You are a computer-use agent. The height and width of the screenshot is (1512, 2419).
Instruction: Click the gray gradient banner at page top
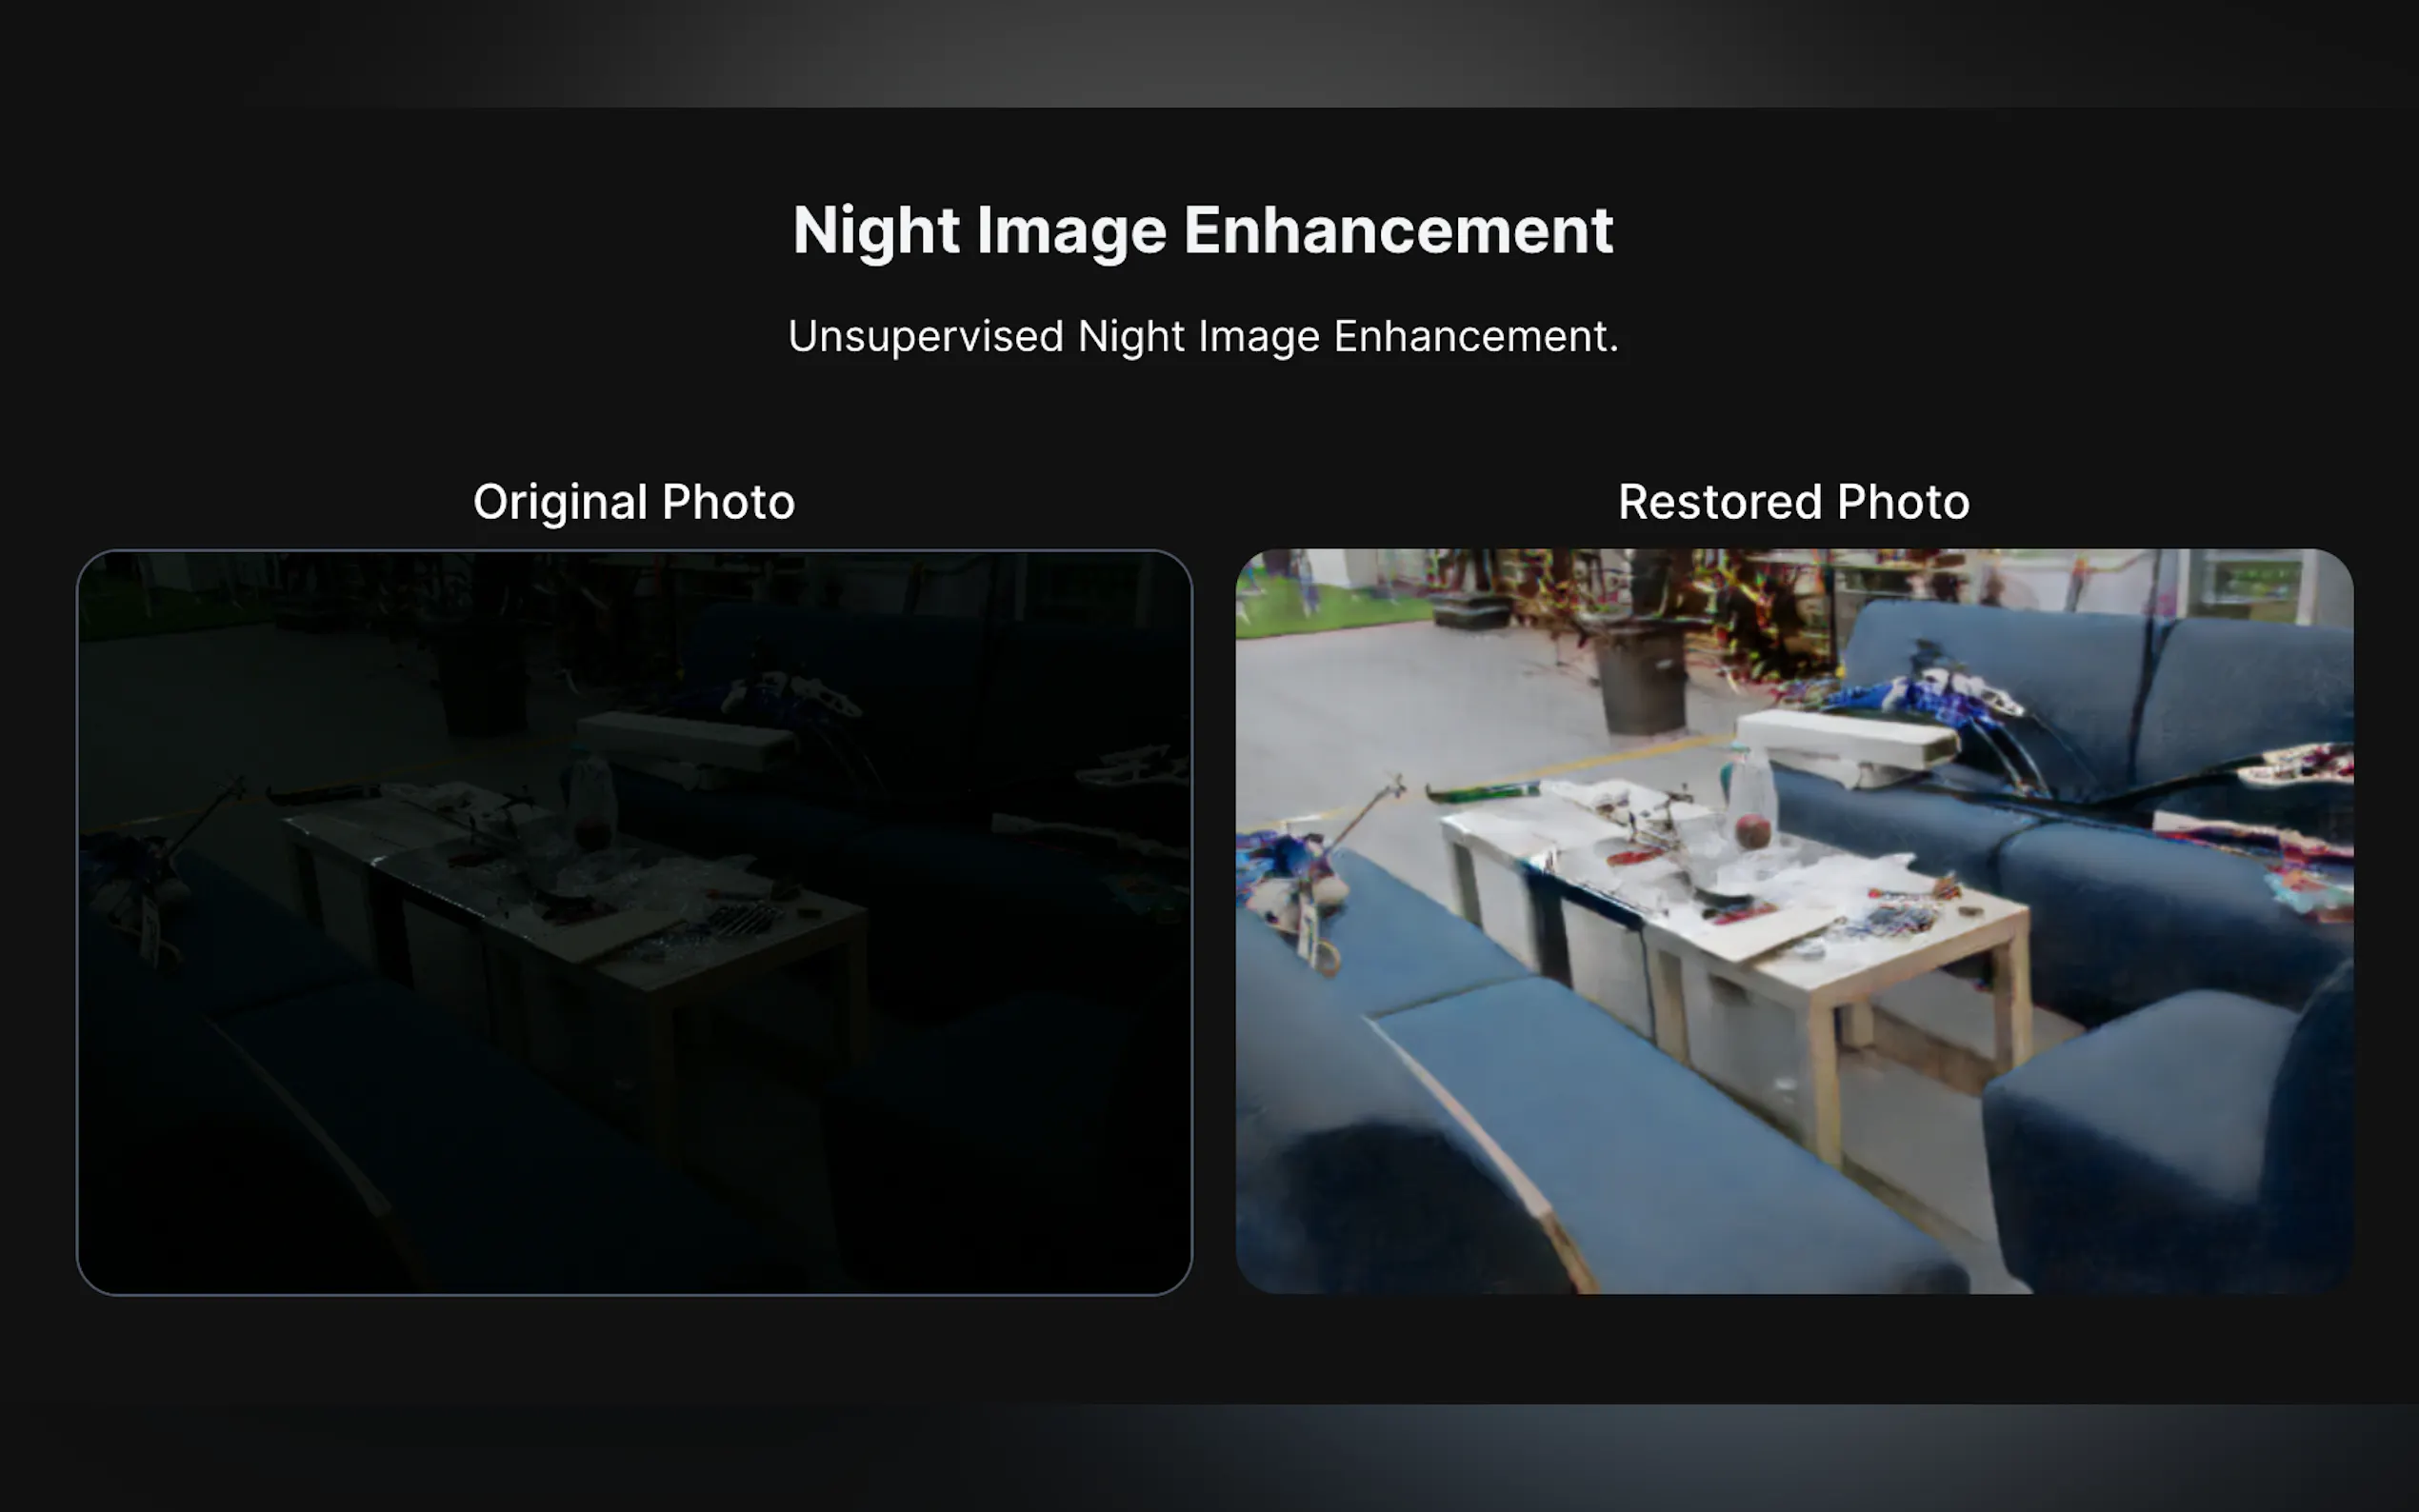[x=1209, y=52]
